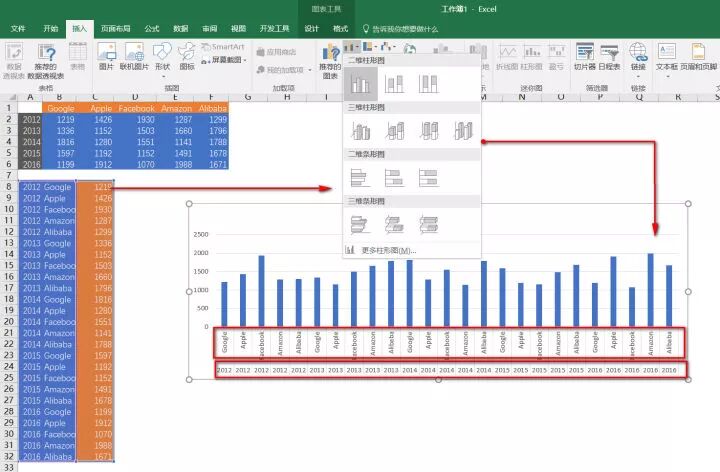Select the 2-D 100% stacked column chart
720x472 pixels.
(x=428, y=84)
